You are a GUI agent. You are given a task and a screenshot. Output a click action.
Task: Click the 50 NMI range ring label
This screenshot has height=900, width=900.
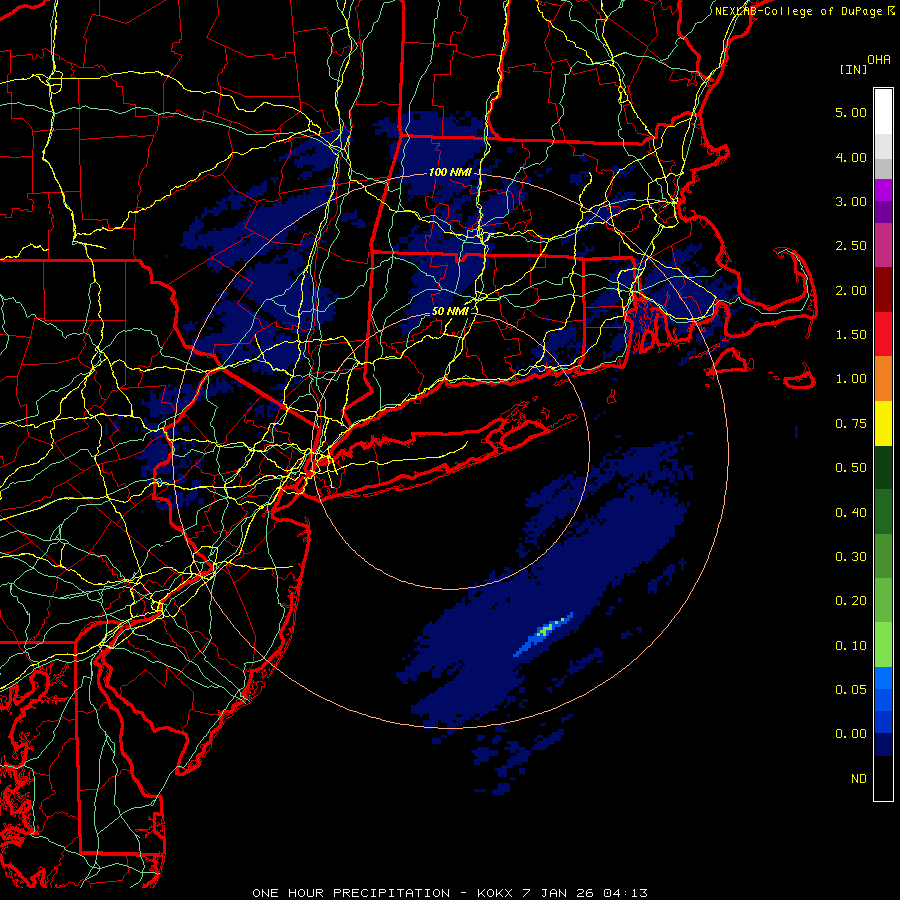click(450, 311)
